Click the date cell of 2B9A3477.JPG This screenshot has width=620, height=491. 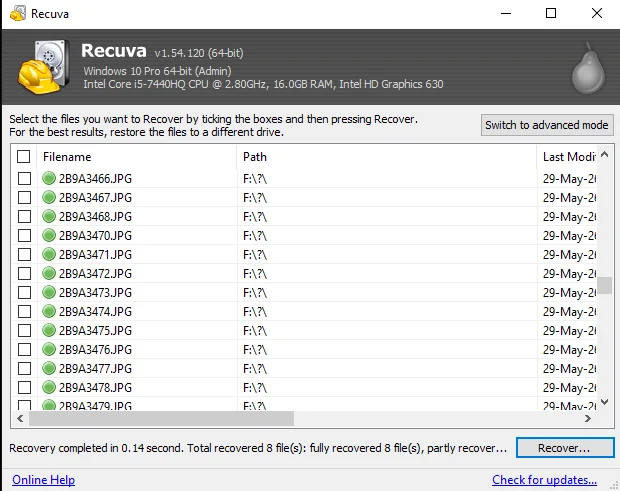pos(569,368)
